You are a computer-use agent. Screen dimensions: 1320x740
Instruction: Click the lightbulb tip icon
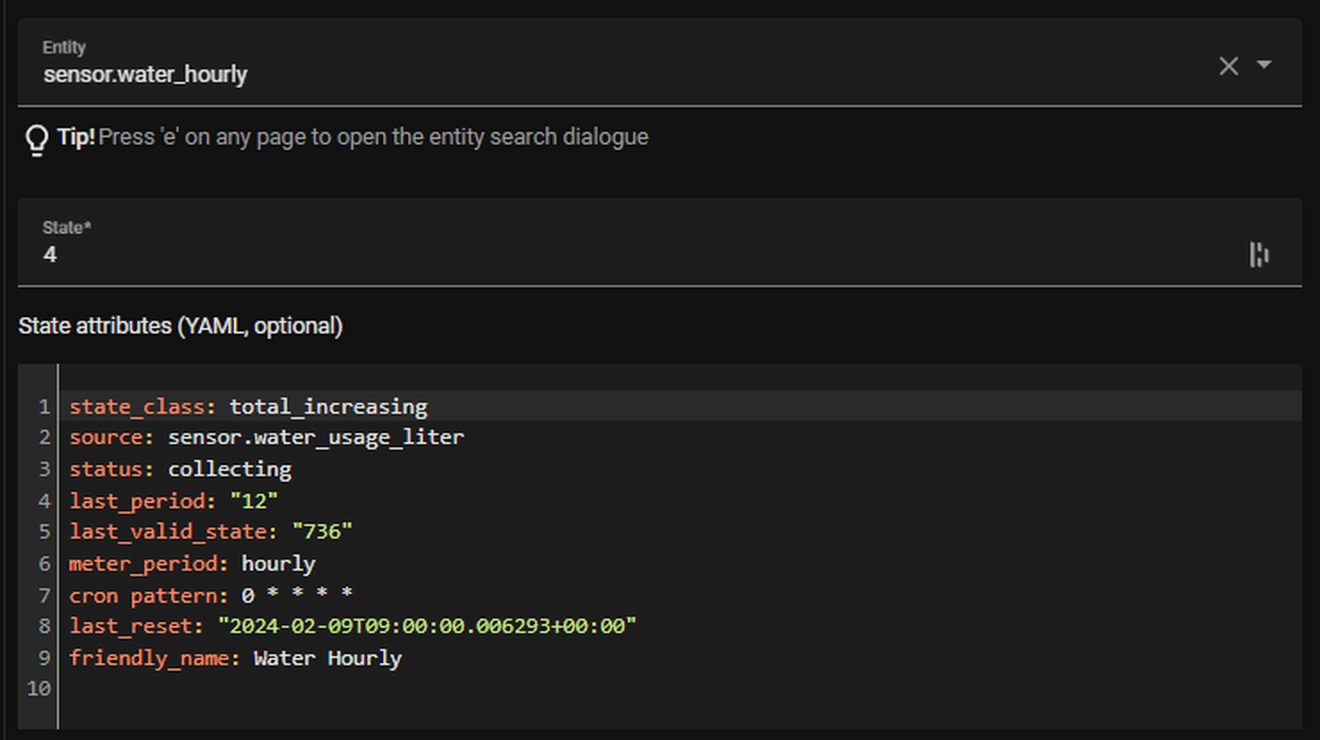pyautogui.click(x=37, y=140)
